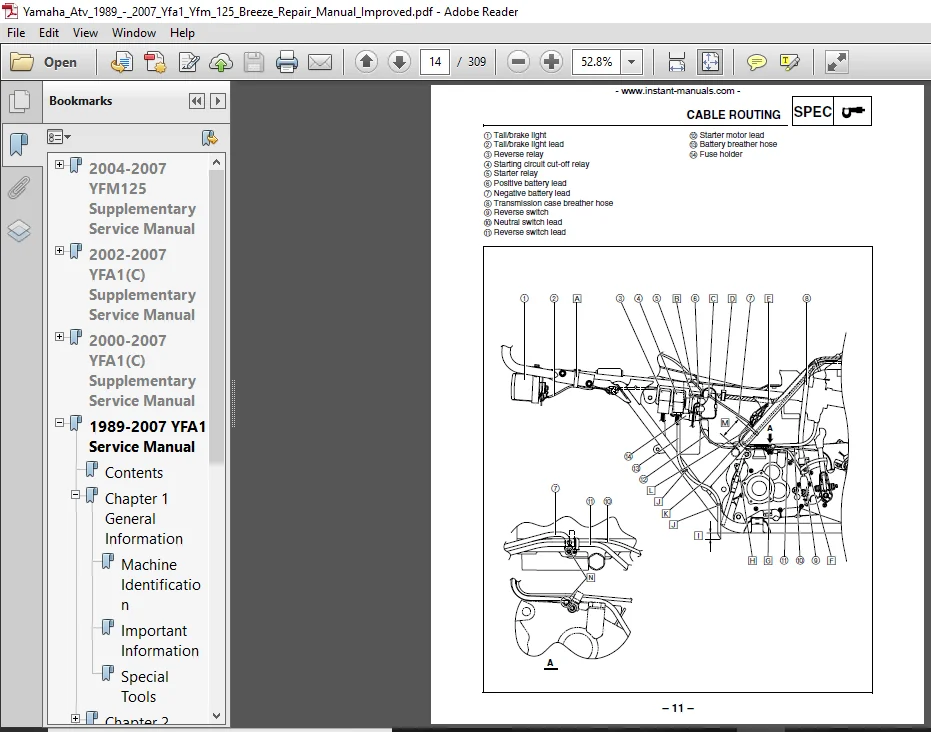Screen dimensions: 931x732
Task: Click the Bookmarks panel icon in the sidebar
Action: point(19,144)
